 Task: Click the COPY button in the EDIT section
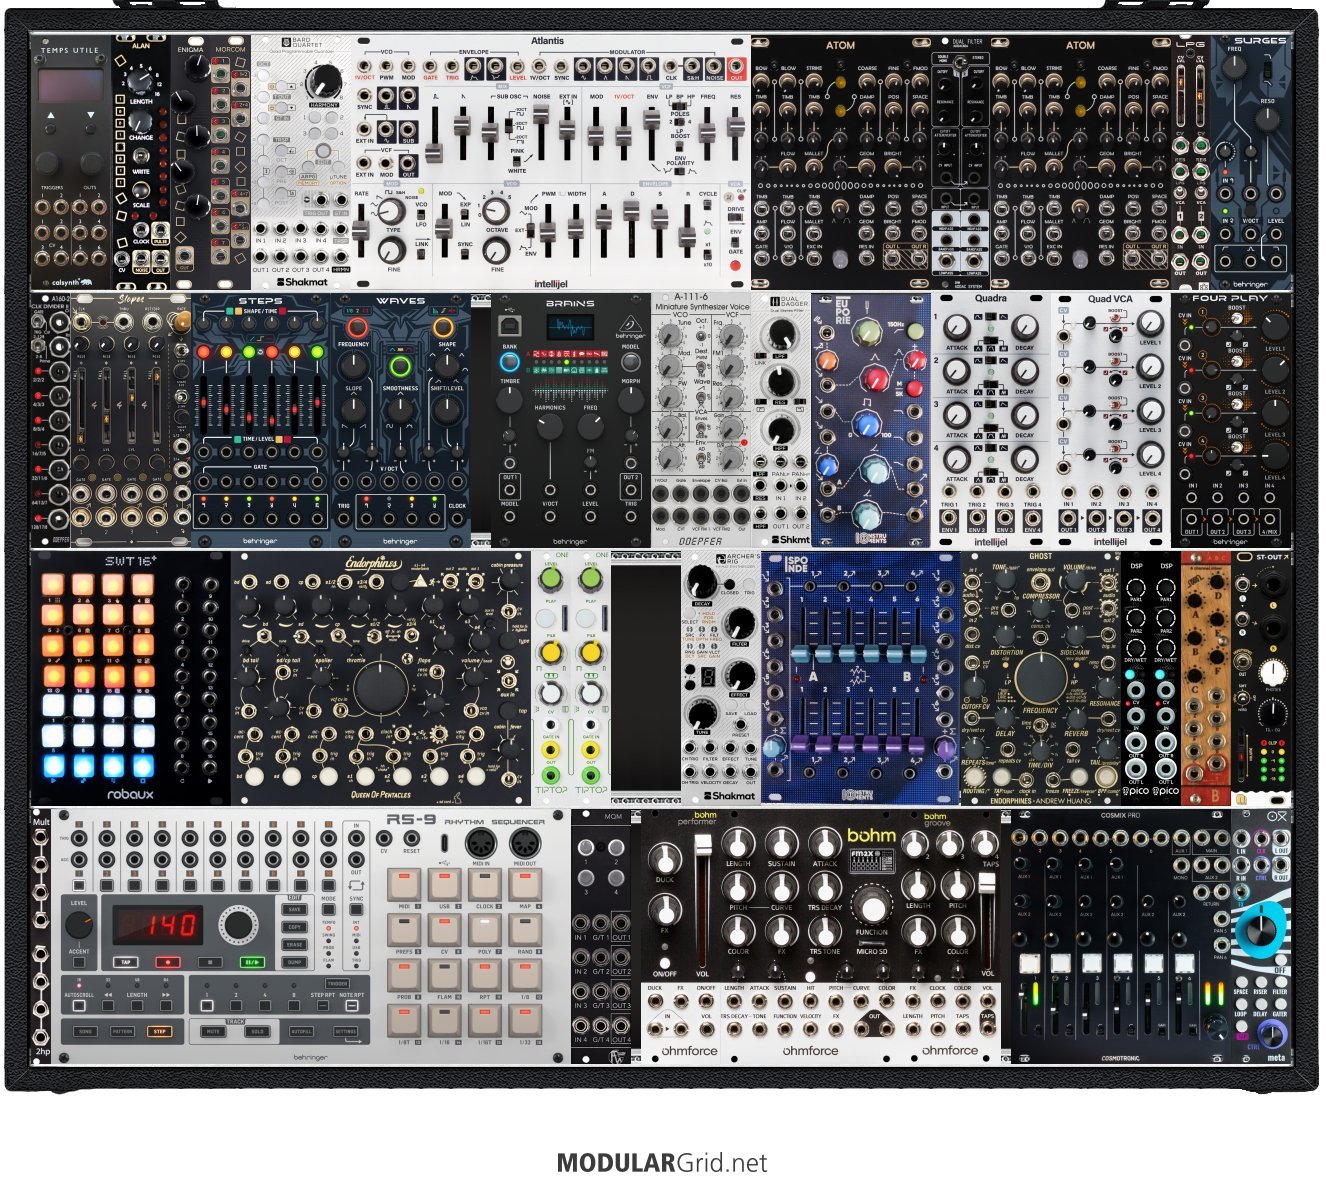295,927
